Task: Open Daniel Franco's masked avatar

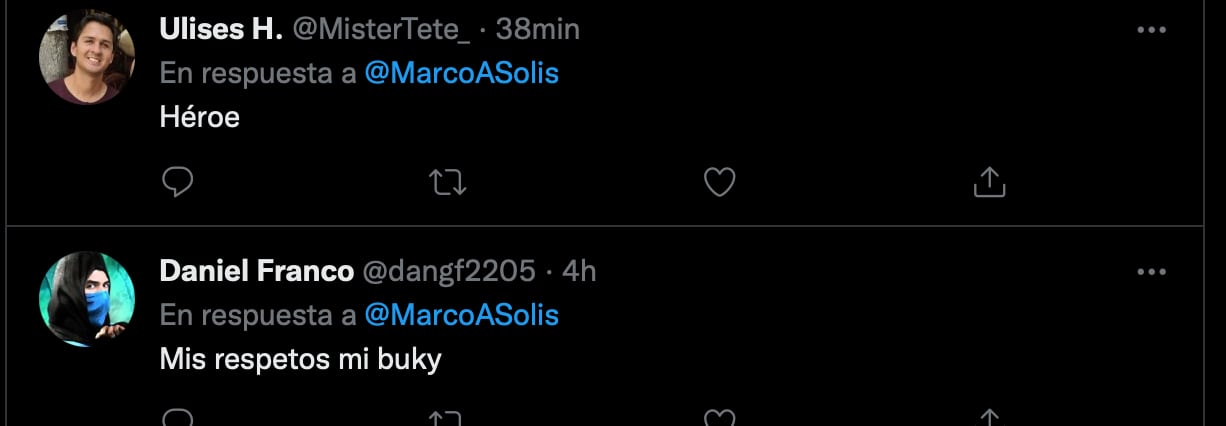Action: click(x=87, y=299)
